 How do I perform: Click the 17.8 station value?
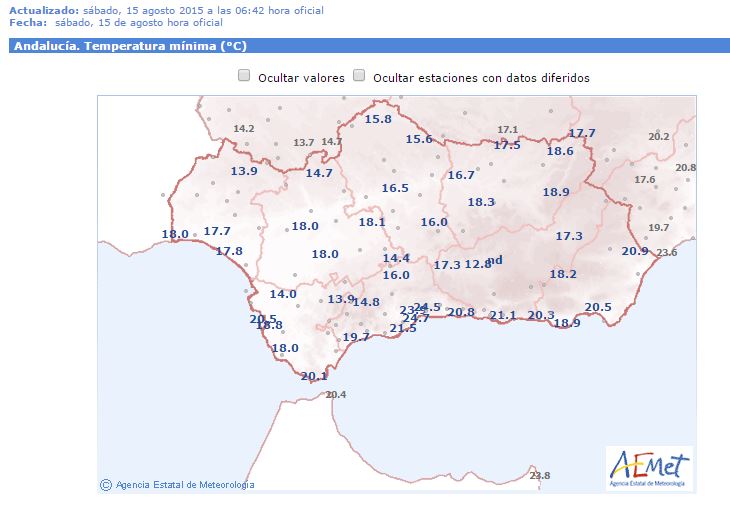pos(229,251)
